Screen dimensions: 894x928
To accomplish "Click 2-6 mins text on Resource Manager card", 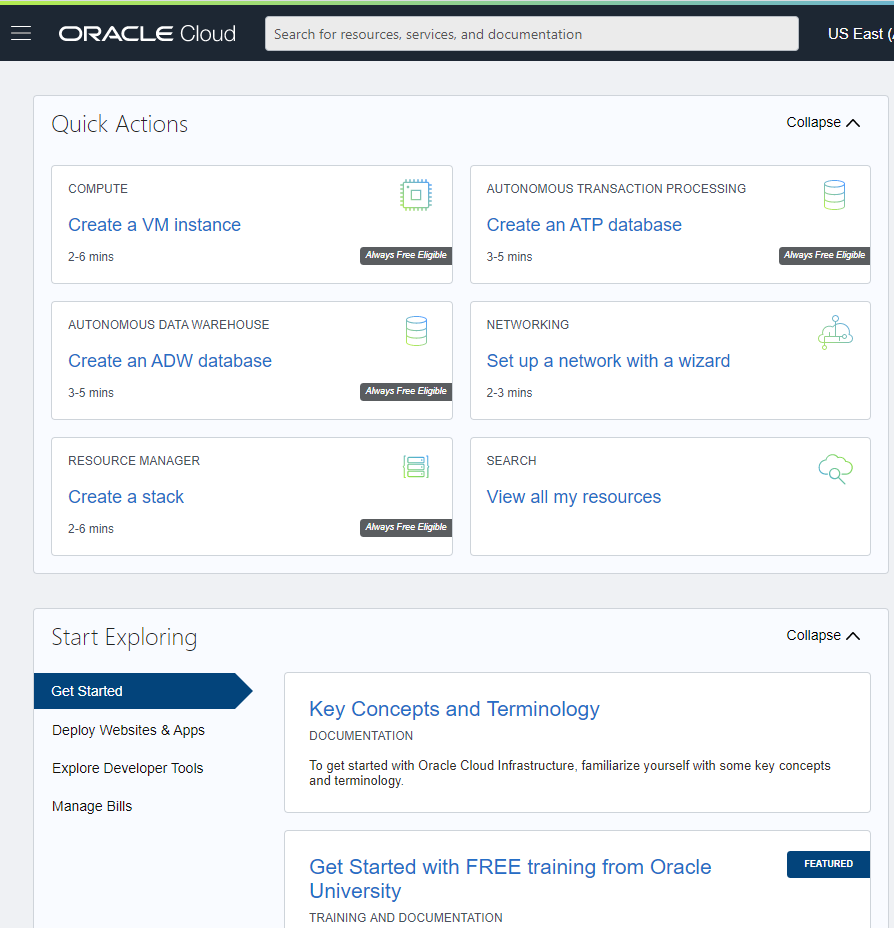I will coord(91,529).
